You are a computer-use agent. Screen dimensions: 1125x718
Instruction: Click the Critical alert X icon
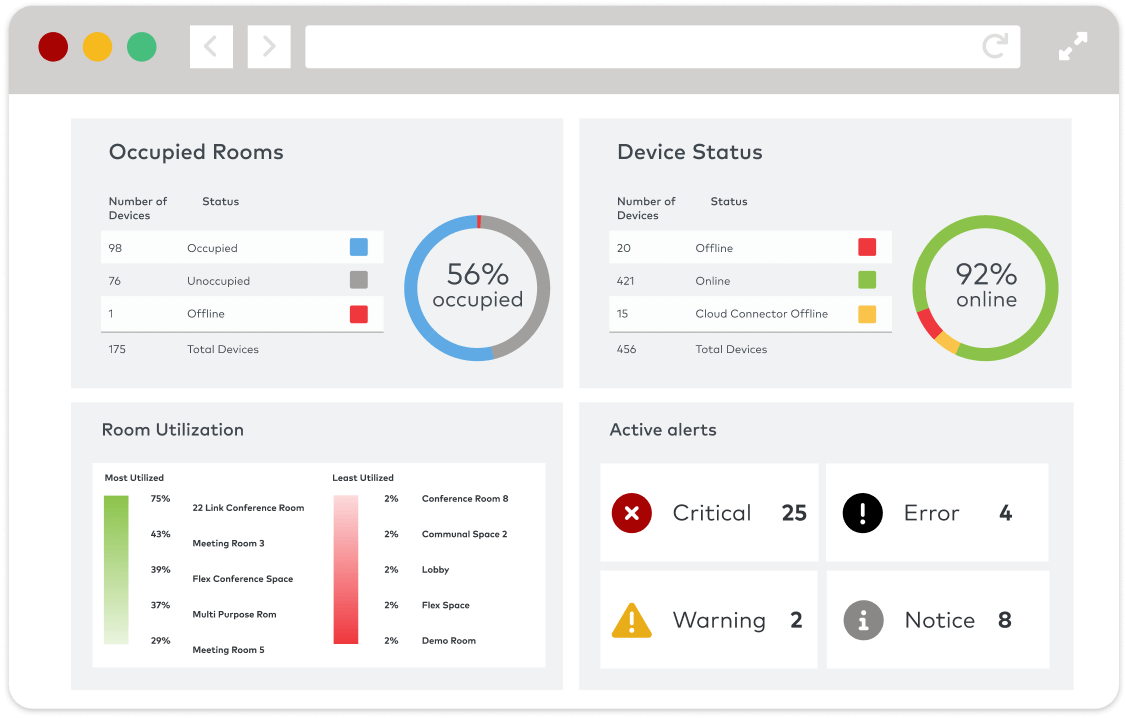[x=631, y=512]
